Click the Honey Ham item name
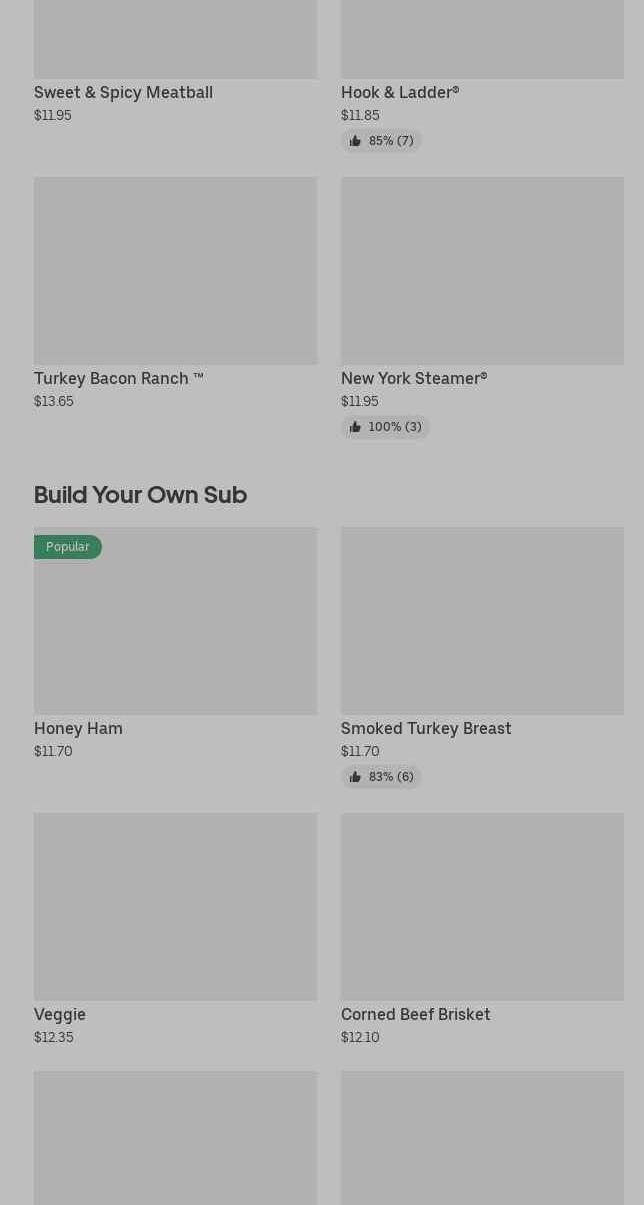Image resolution: width=644 pixels, height=1205 pixels. click(78, 728)
